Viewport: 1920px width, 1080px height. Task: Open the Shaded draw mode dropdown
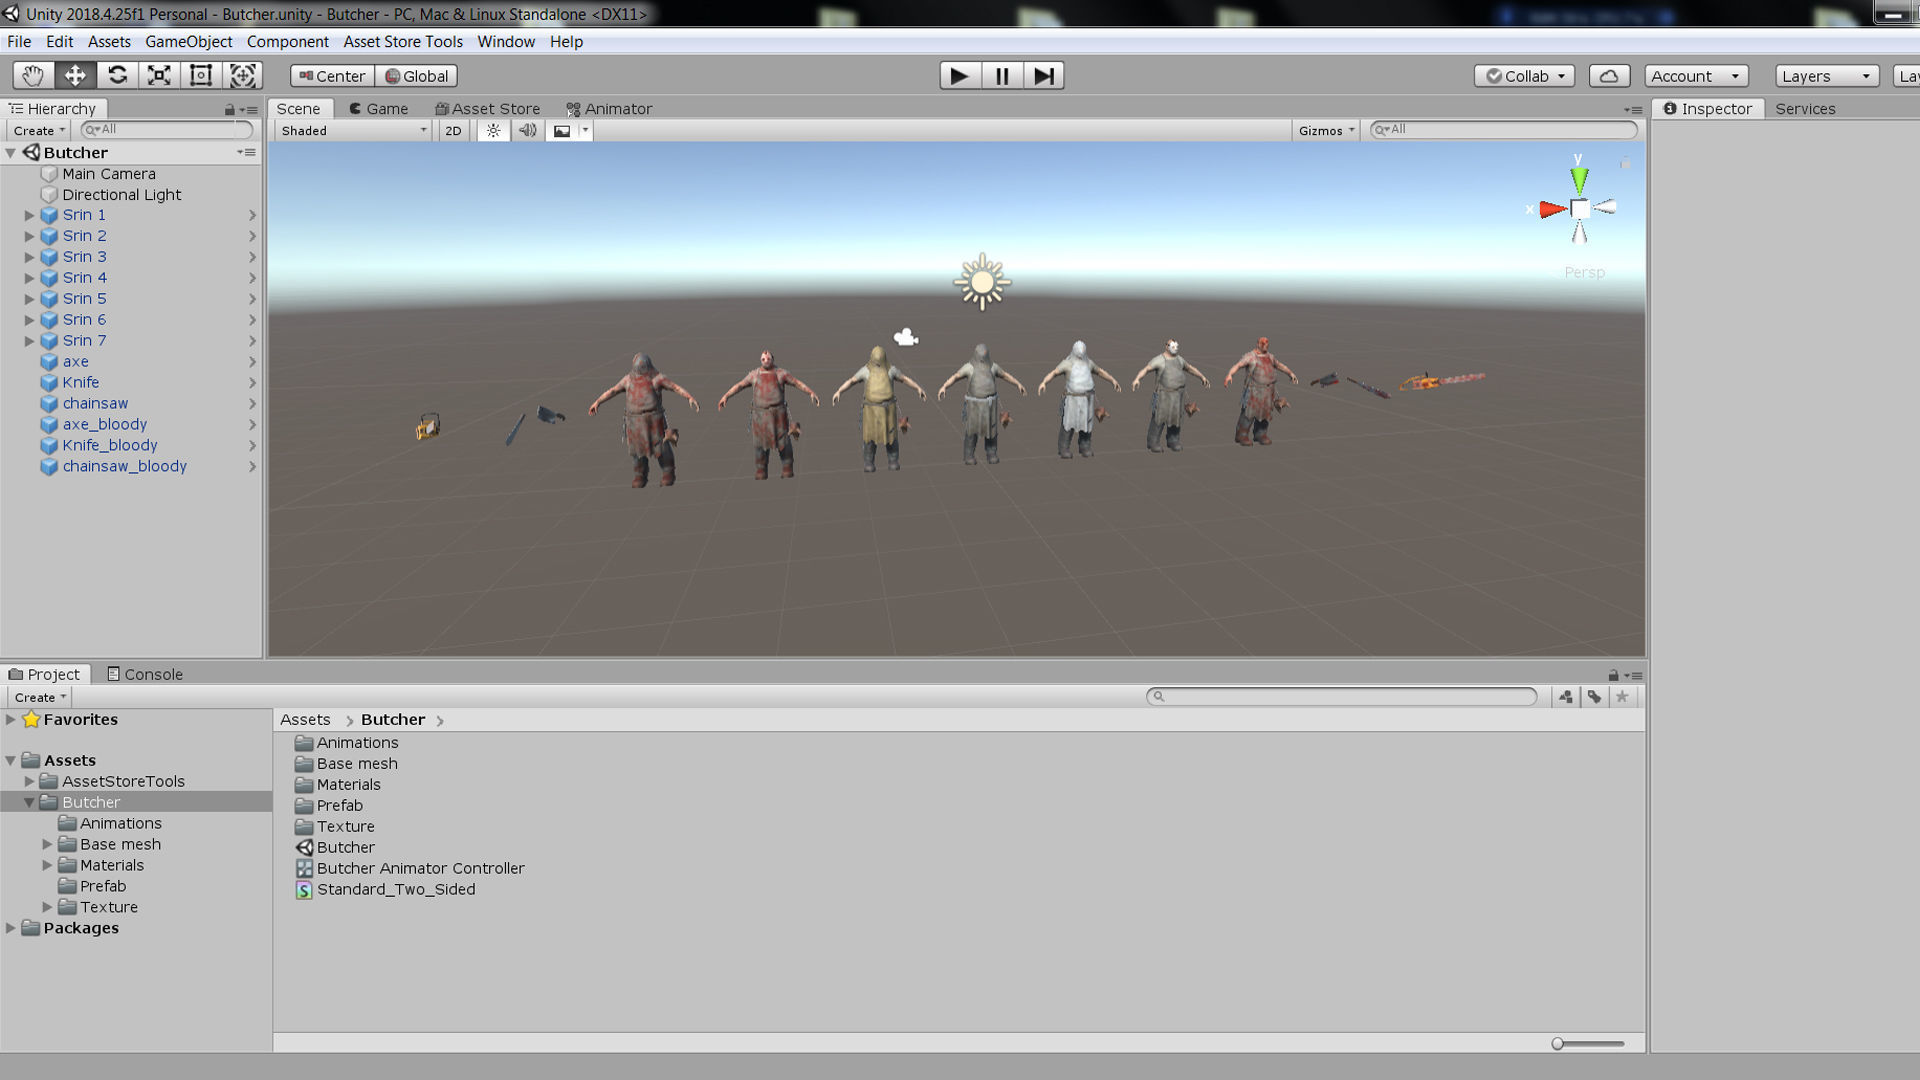(353, 130)
